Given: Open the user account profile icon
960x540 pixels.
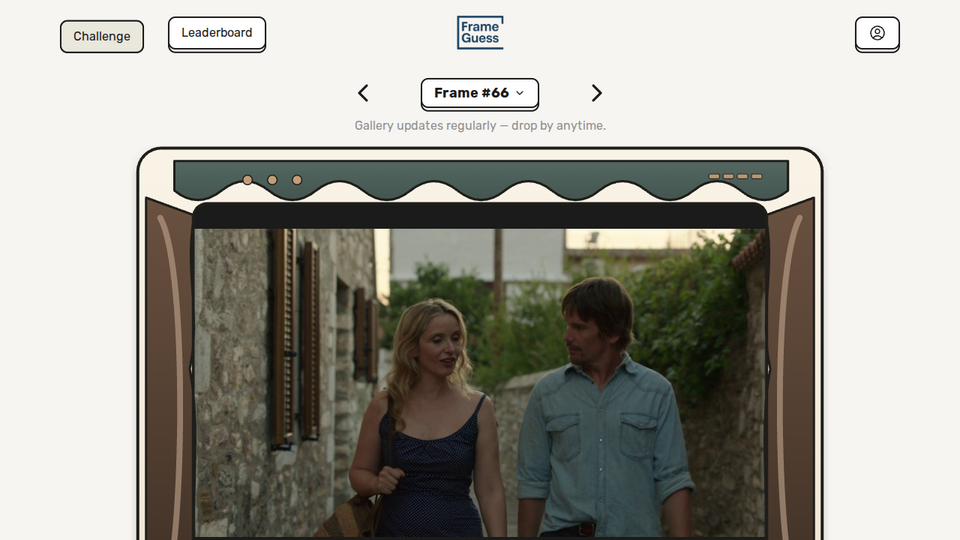Looking at the screenshot, I should coord(877,34).
